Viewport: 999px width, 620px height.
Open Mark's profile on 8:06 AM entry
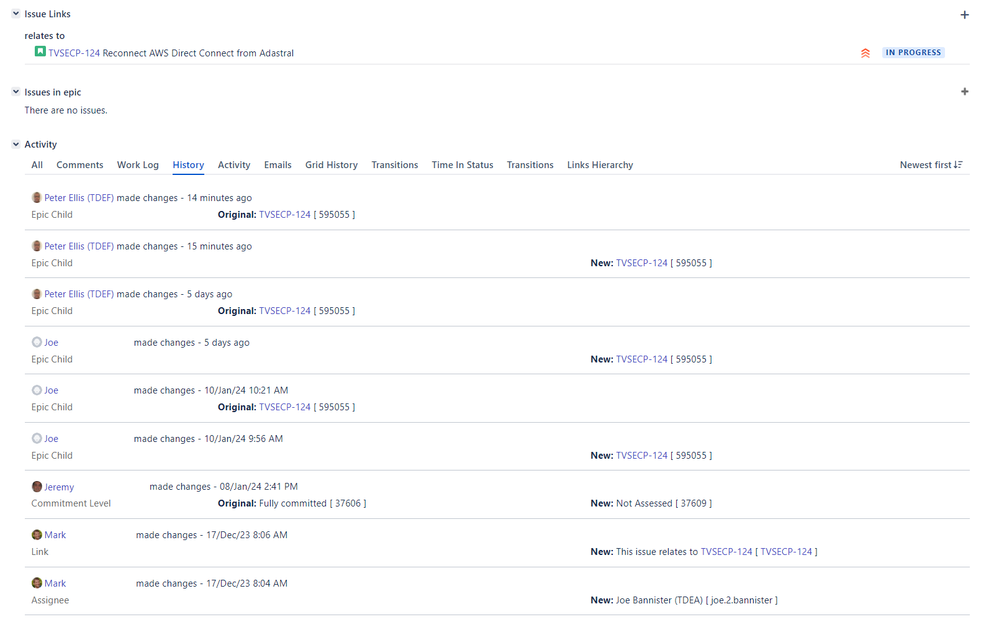[x=55, y=535]
